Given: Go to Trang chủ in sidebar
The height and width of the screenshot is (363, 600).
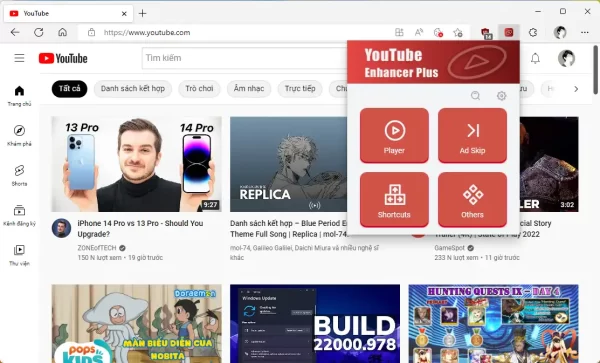Looking at the screenshot, I should (x=19, y=96).
